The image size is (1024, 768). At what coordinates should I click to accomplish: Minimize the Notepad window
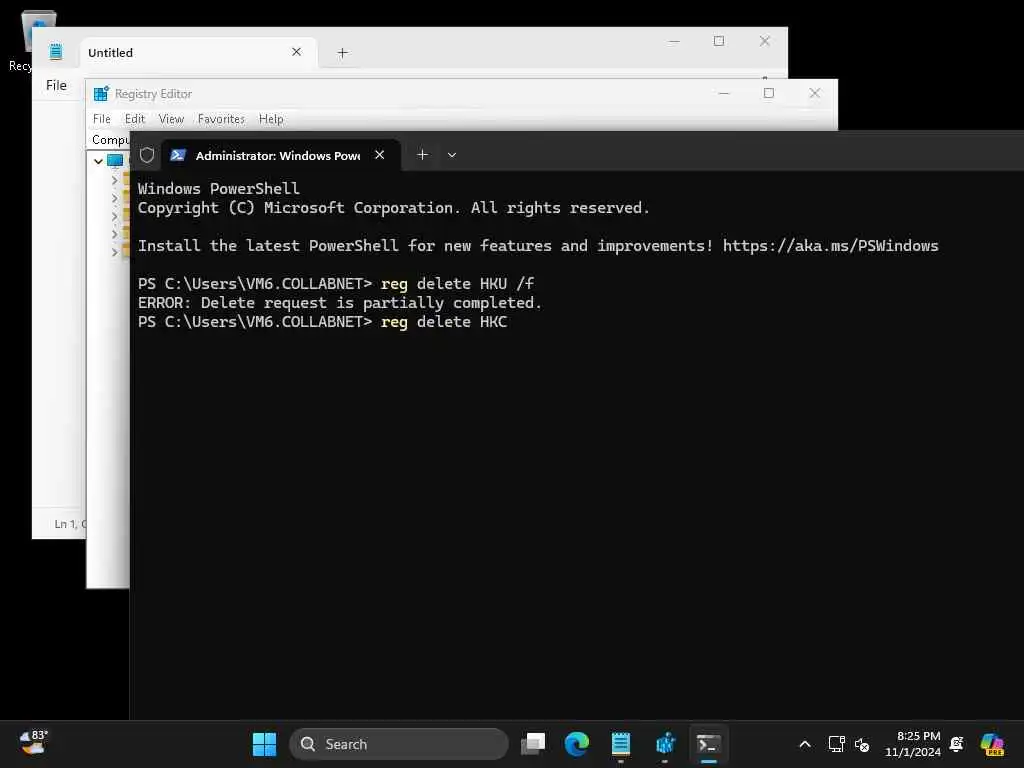coord(675,40)
